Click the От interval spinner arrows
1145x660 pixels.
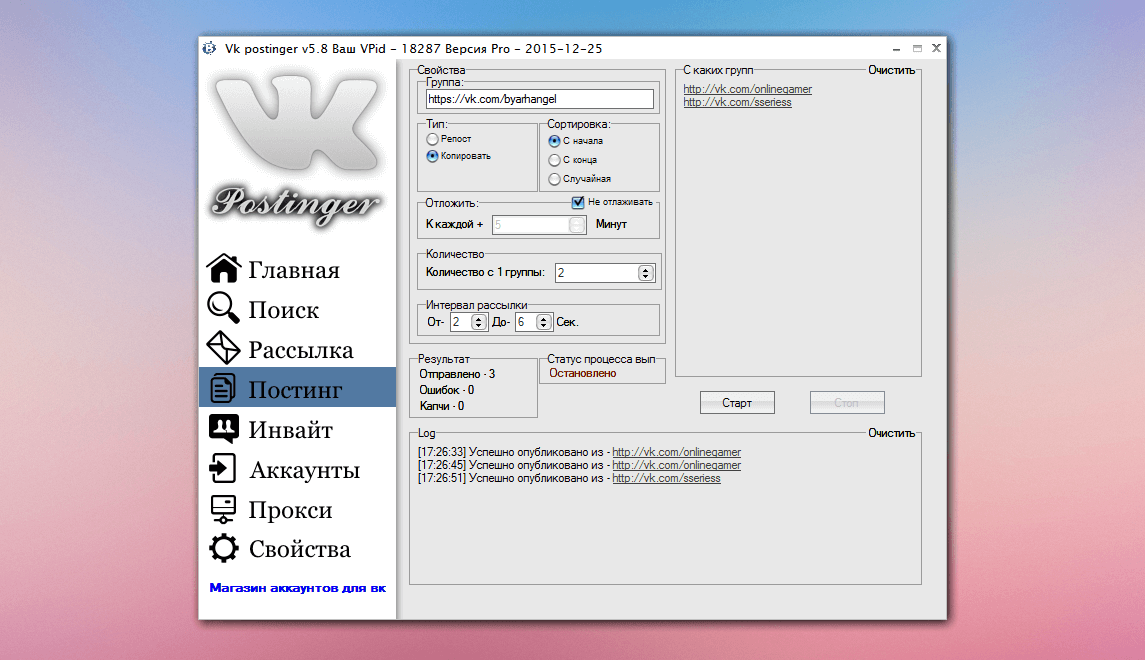[x=479, y=322]
